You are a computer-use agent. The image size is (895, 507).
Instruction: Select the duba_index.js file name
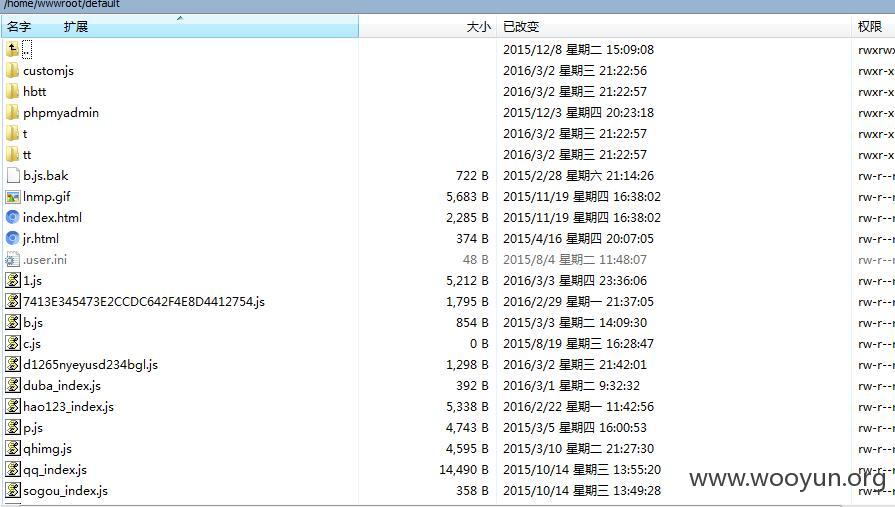coord(62,386)
